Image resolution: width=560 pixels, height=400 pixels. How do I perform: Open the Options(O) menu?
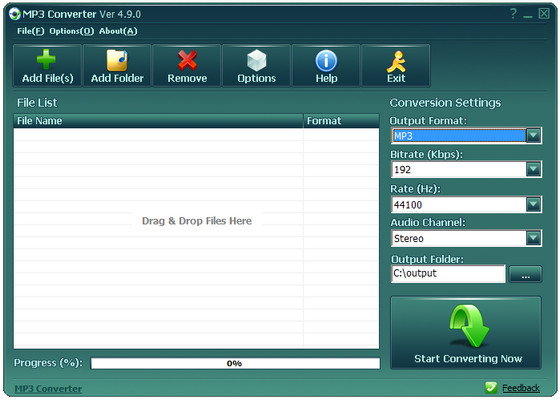click(71, 31)
